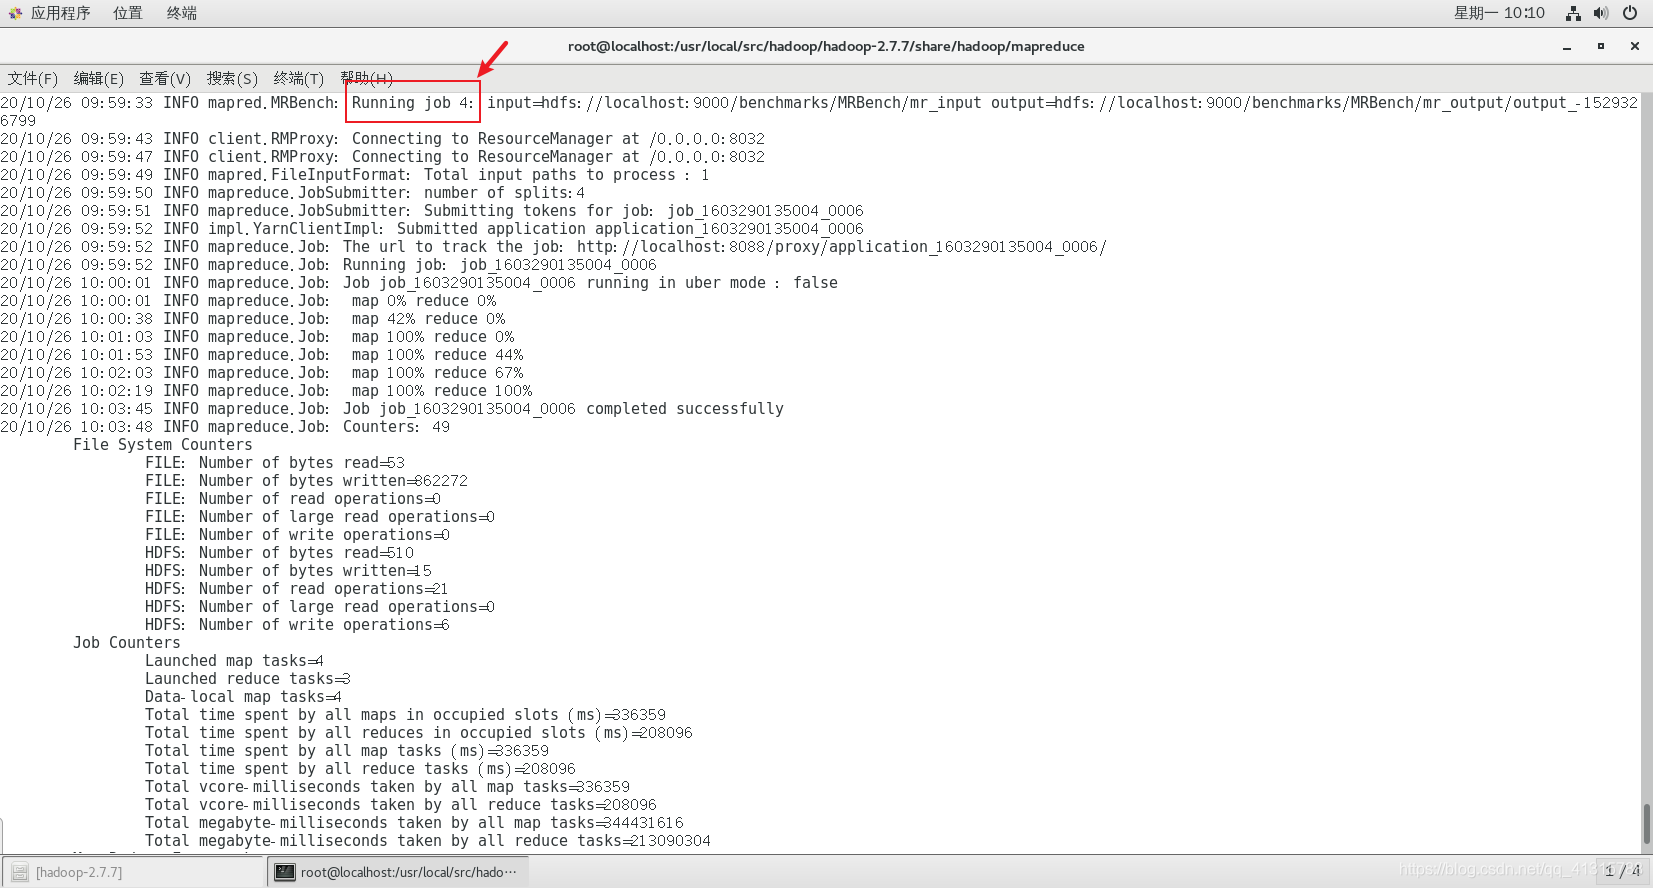Open the network status icon in system tray
This screenshot has width=1653, height=888.
coord(1573,13)
